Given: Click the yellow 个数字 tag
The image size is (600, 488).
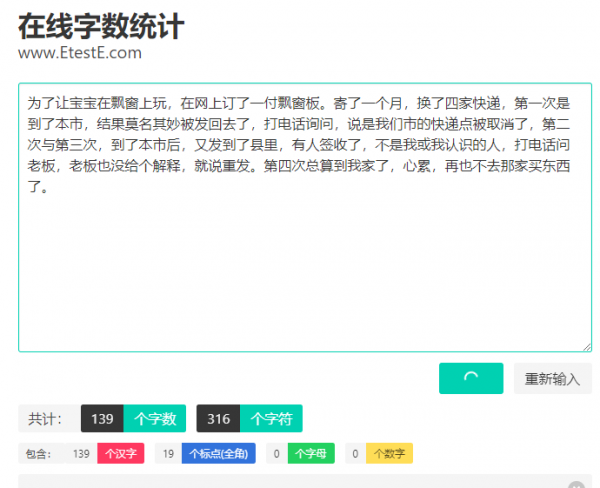Looking at the screenshot, I should point(389,454).
